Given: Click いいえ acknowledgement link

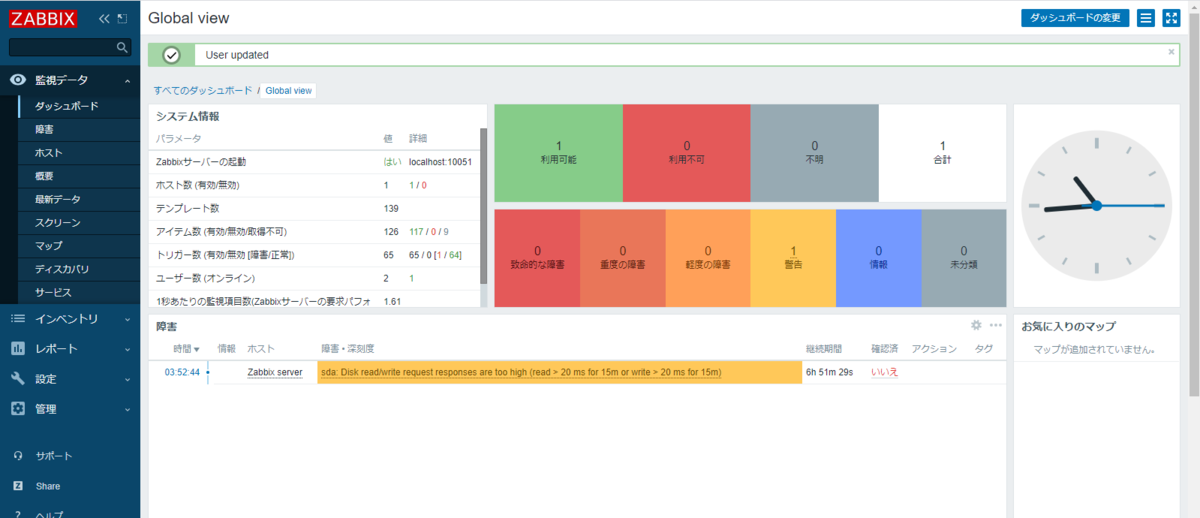Looking at the screenshot, I should [884, 372].
